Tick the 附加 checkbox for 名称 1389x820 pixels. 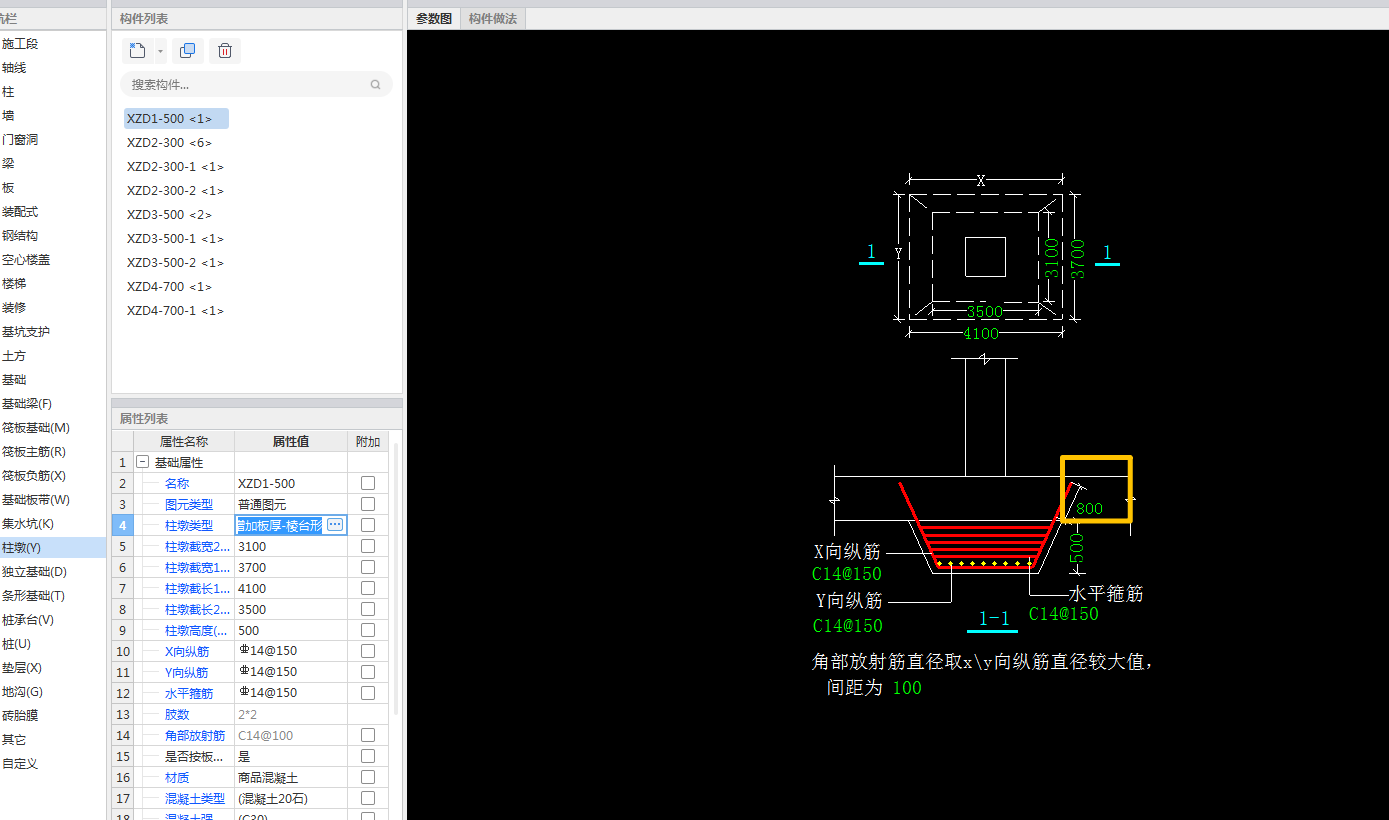pyautogui.click(x=368, y=483)
